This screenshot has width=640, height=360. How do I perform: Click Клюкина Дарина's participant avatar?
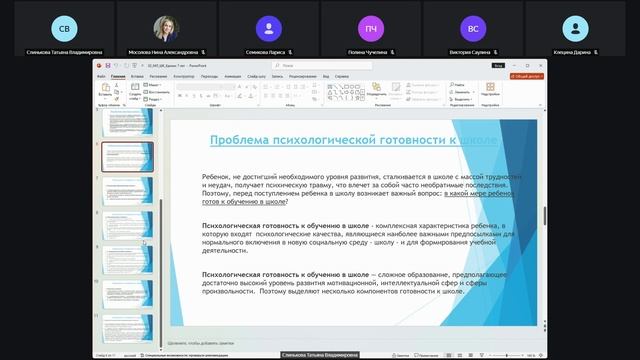576,29
